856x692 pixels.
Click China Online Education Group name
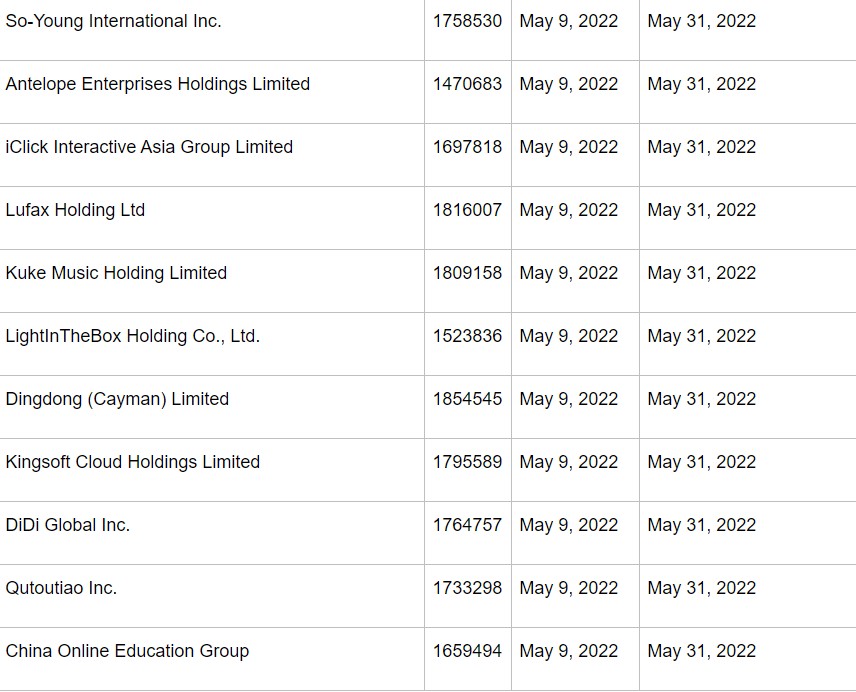127,651
